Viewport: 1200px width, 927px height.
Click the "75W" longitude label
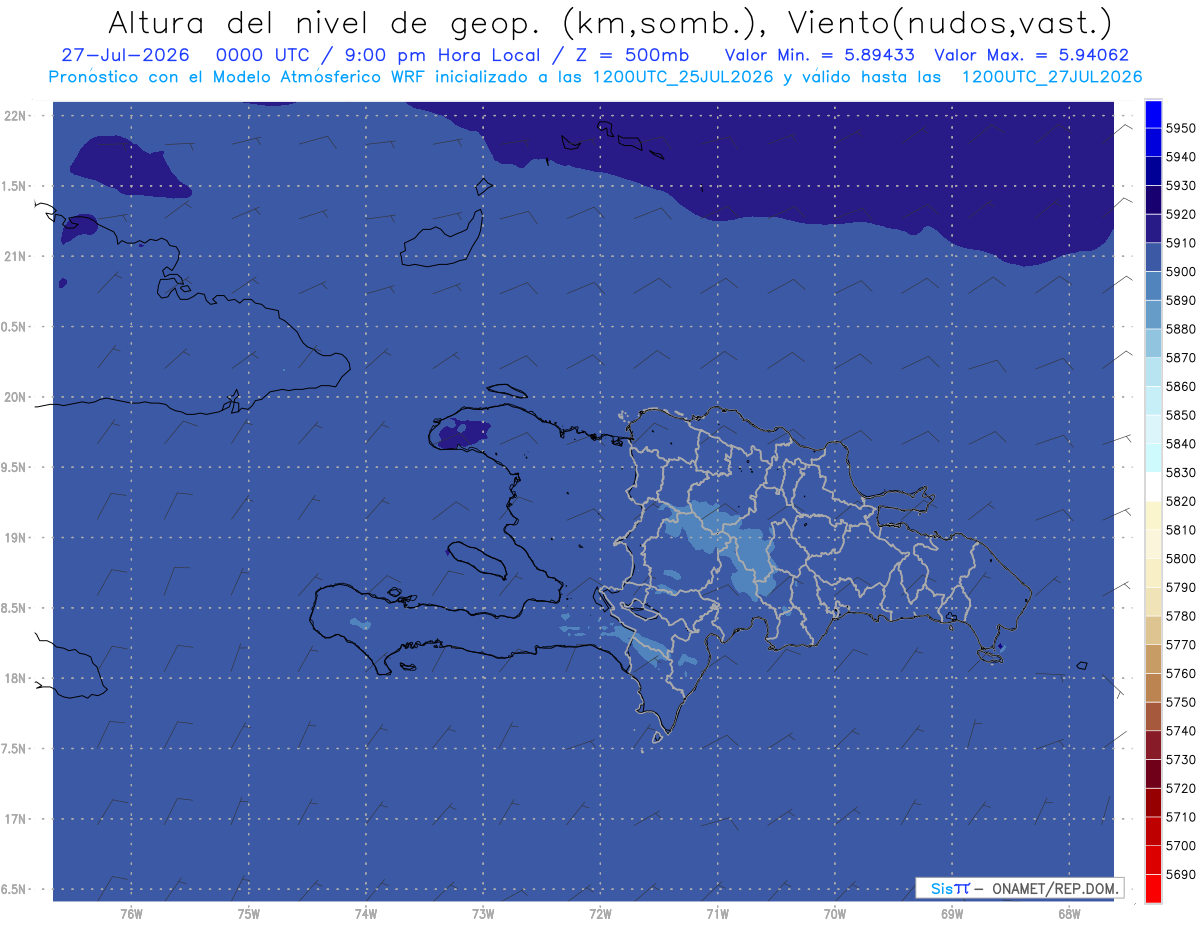pos(249,913)
